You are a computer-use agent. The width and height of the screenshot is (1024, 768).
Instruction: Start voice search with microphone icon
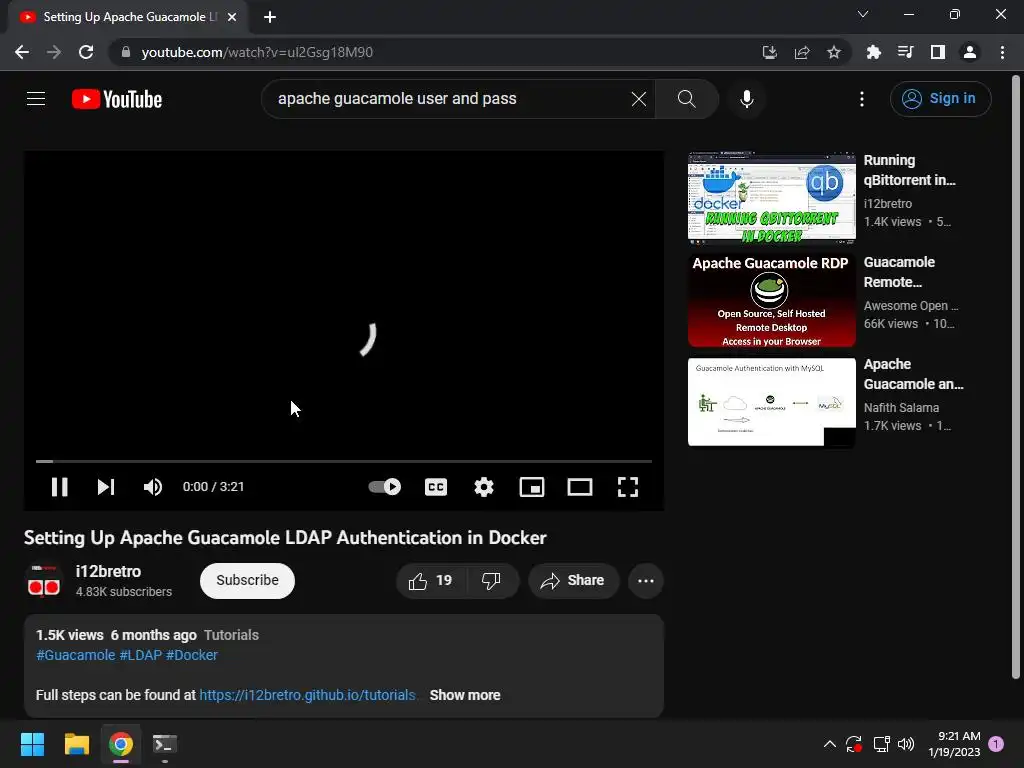click(x=747, y=99)
